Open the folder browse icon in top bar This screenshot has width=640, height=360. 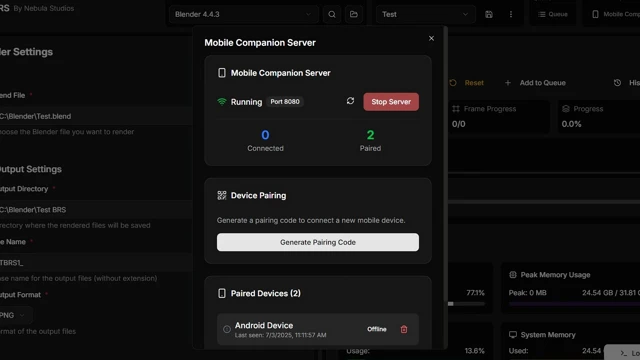(354, 14)
